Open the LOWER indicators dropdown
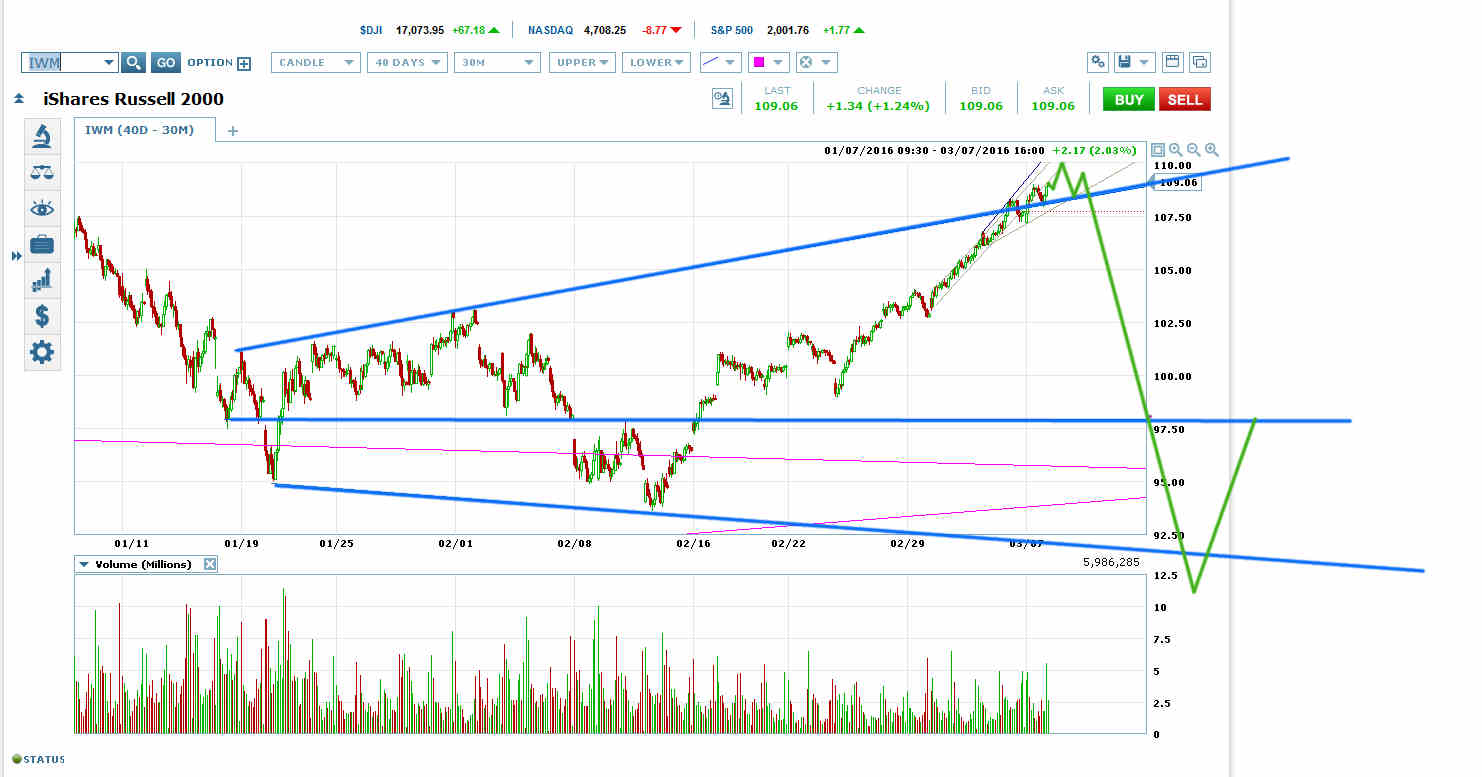This screenshot has height=777, width=1482. tap(657, 62)
